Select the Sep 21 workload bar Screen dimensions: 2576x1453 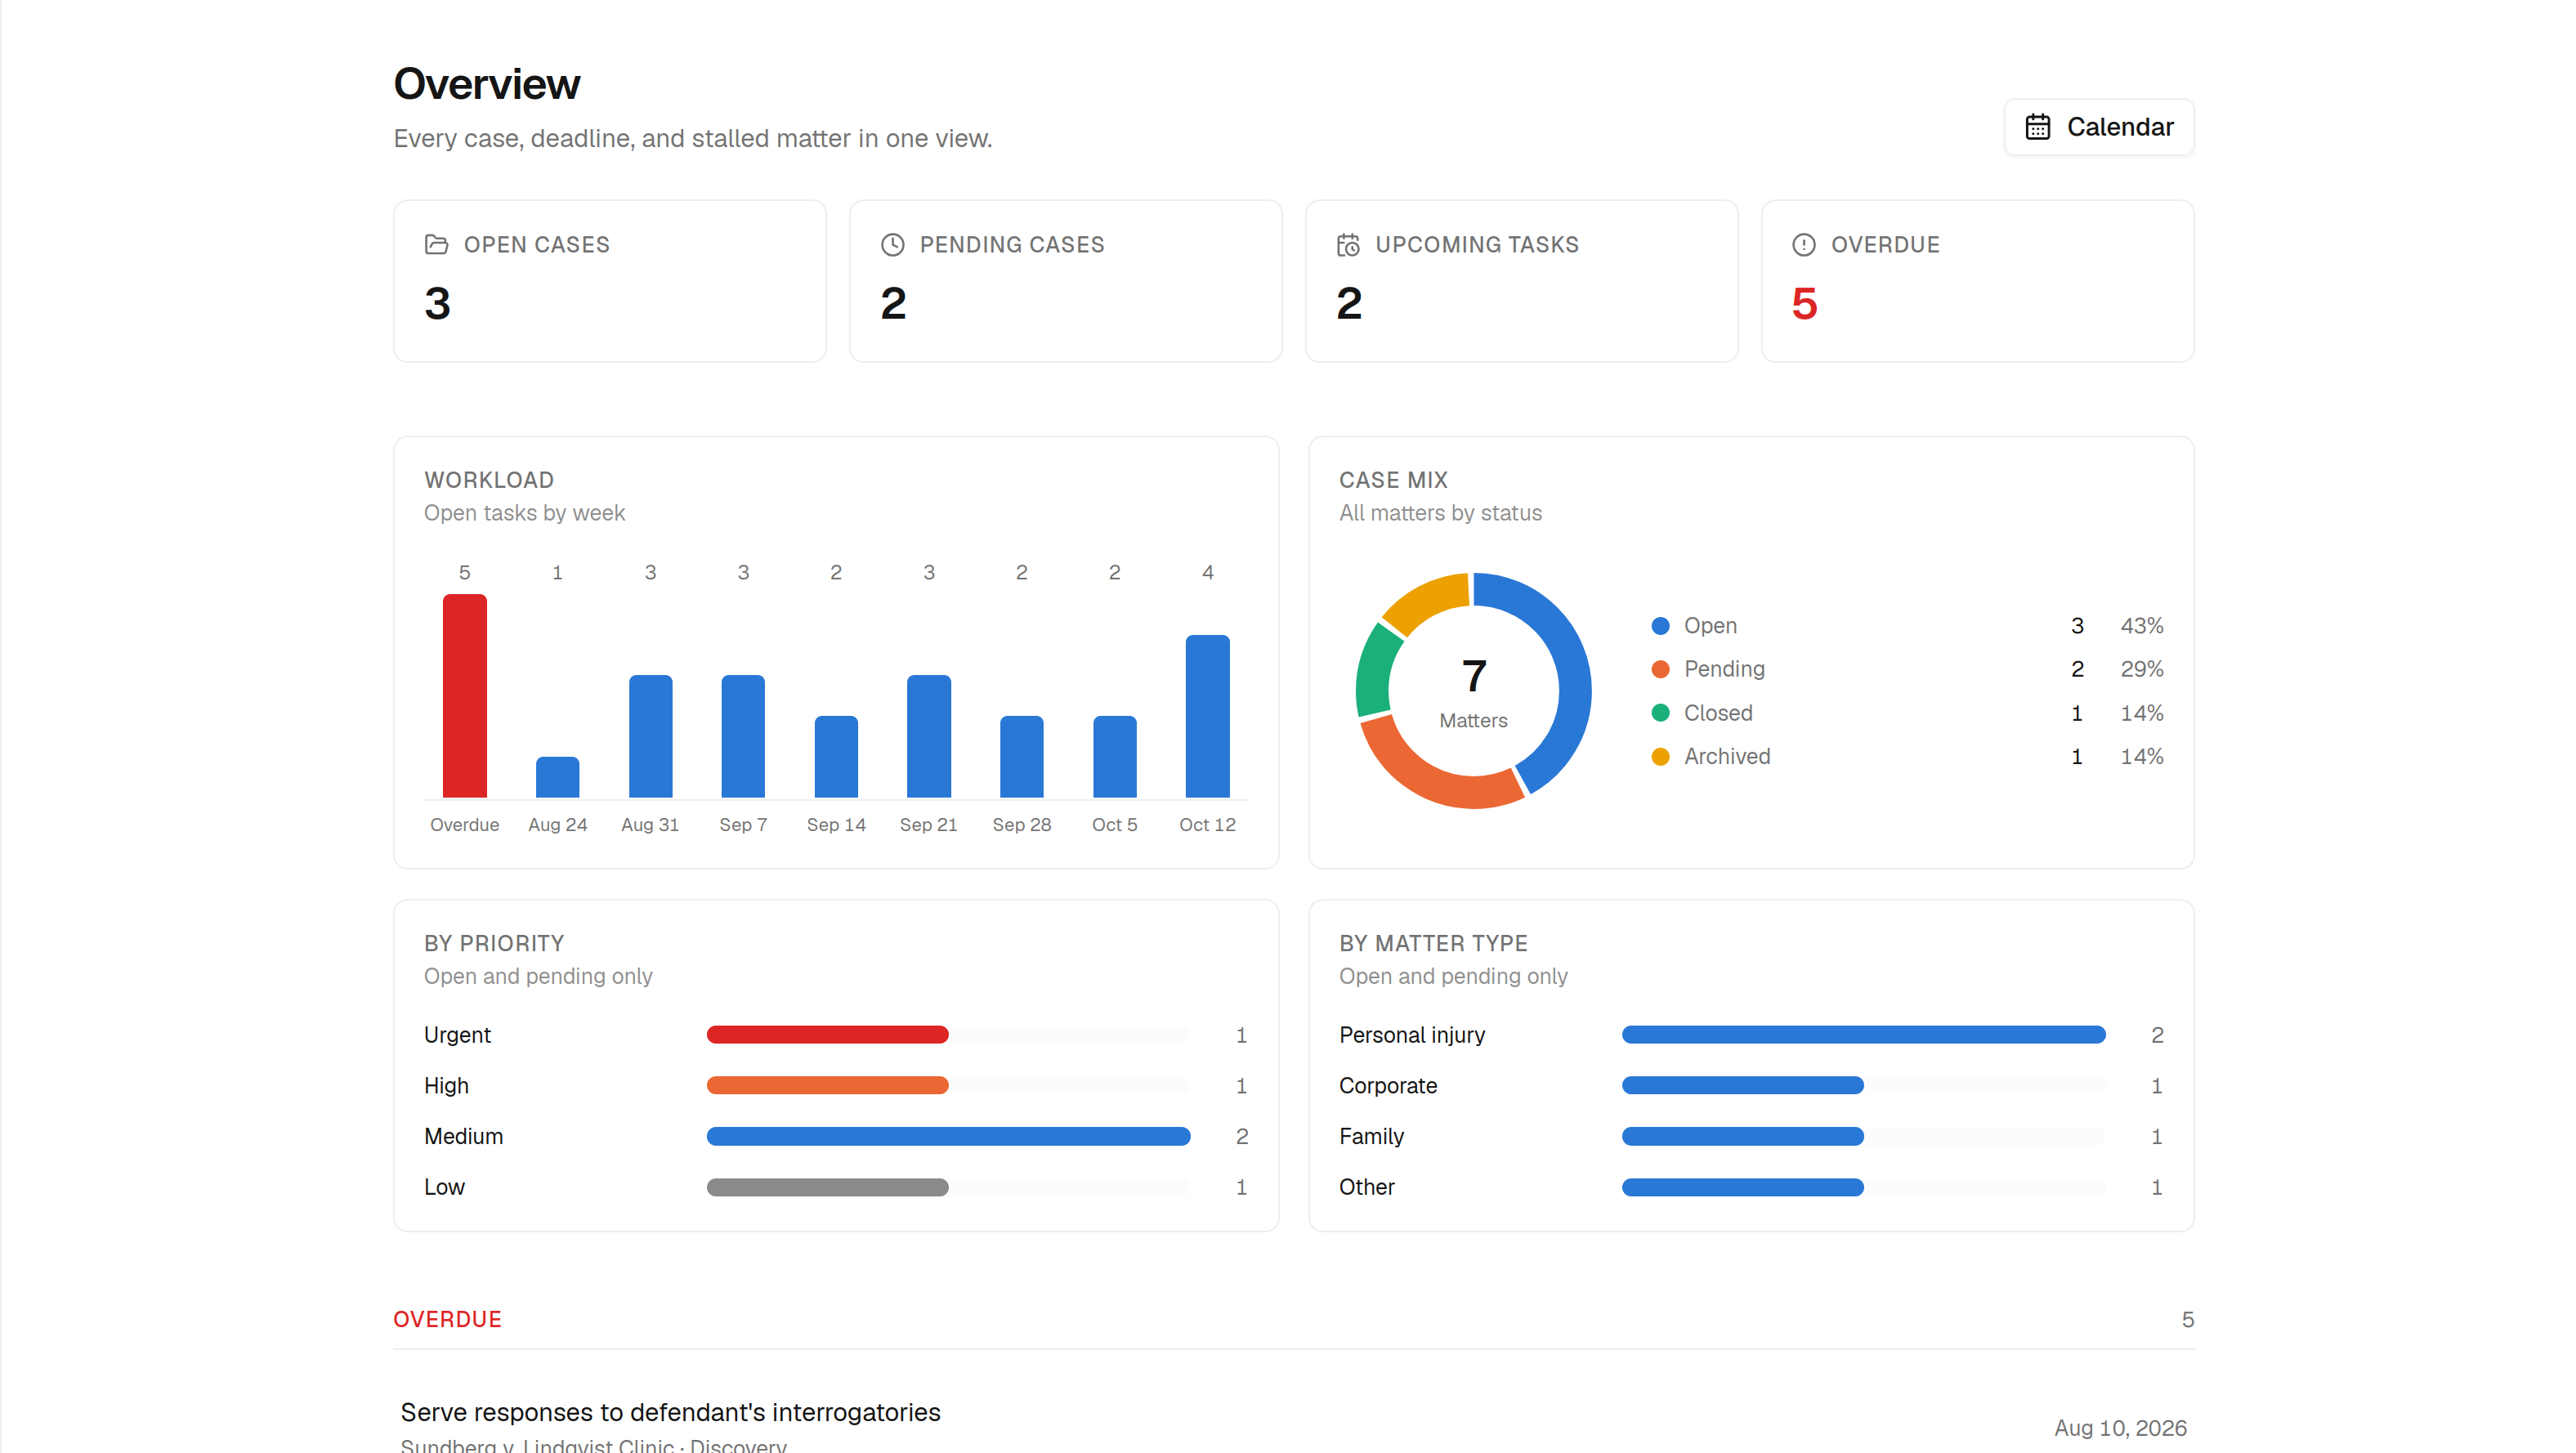pos(928,736)
